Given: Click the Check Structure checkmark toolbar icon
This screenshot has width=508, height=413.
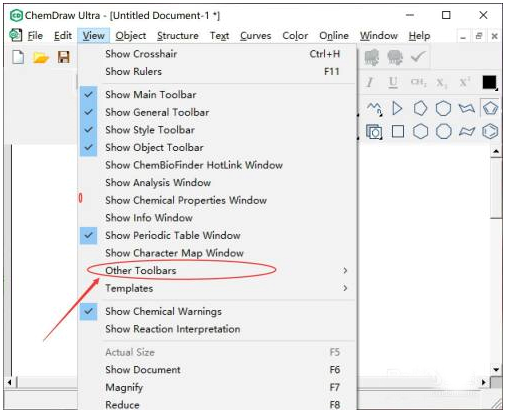Looking at the screenshot, I should tap(418, 56).
